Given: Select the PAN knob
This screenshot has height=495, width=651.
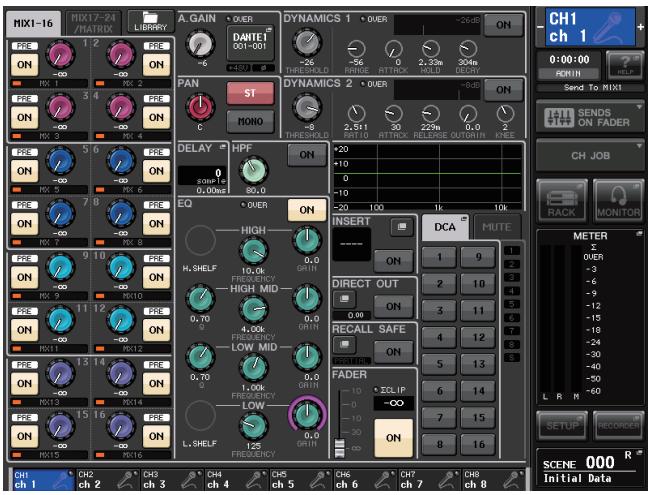Looking at the screenshot, I should [200, 107].
